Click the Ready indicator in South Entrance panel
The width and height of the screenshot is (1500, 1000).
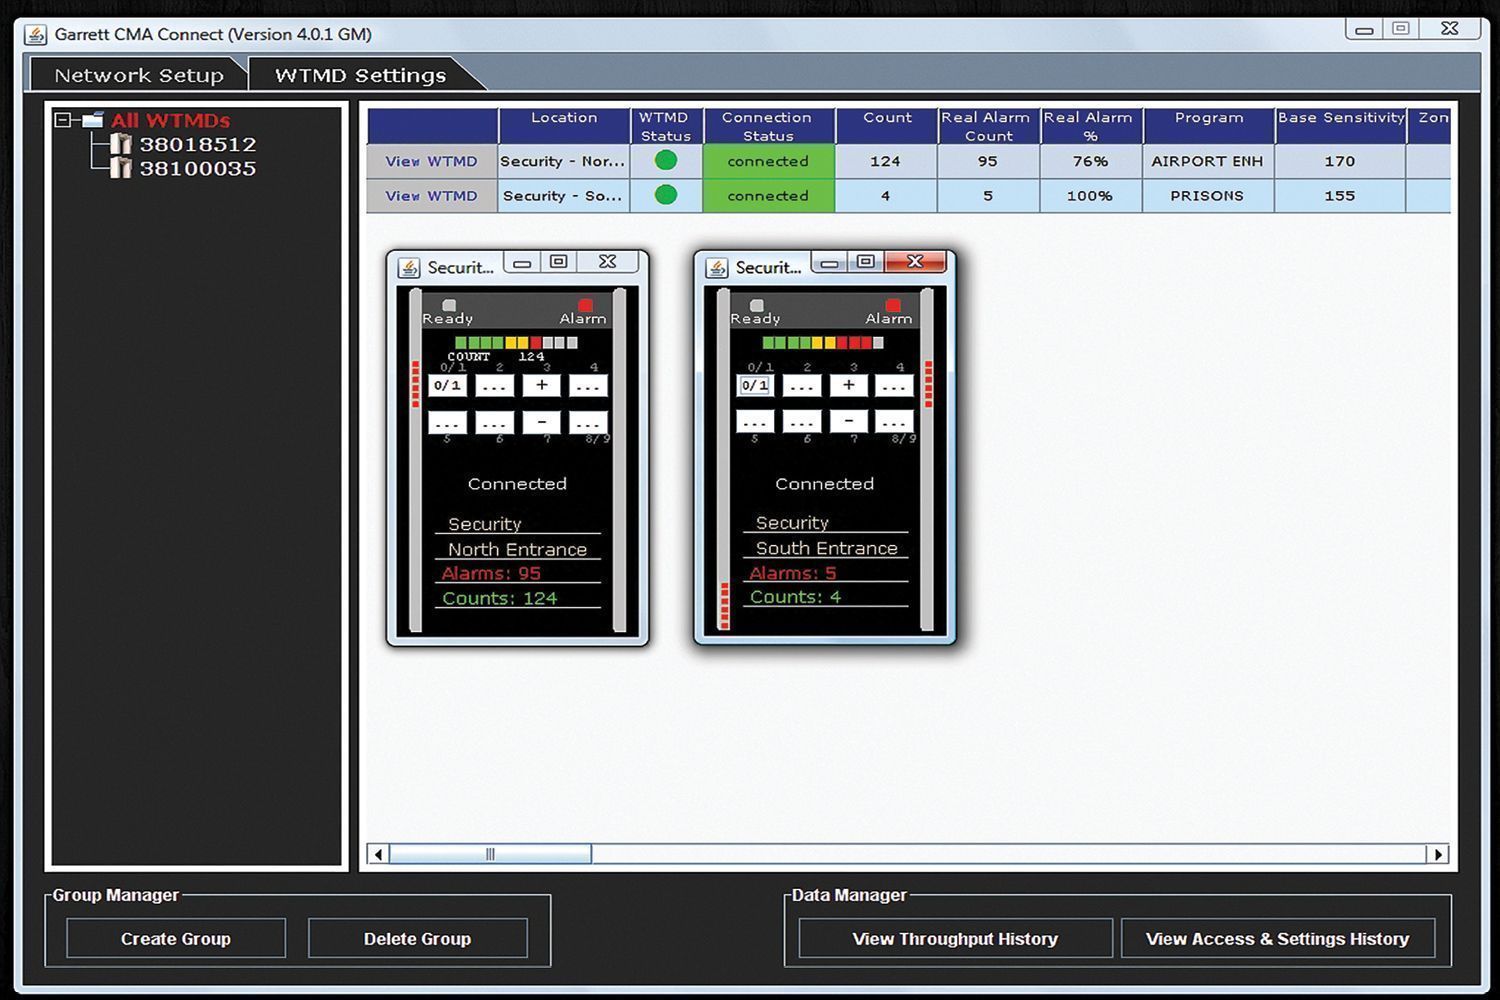tap(757, 305)
